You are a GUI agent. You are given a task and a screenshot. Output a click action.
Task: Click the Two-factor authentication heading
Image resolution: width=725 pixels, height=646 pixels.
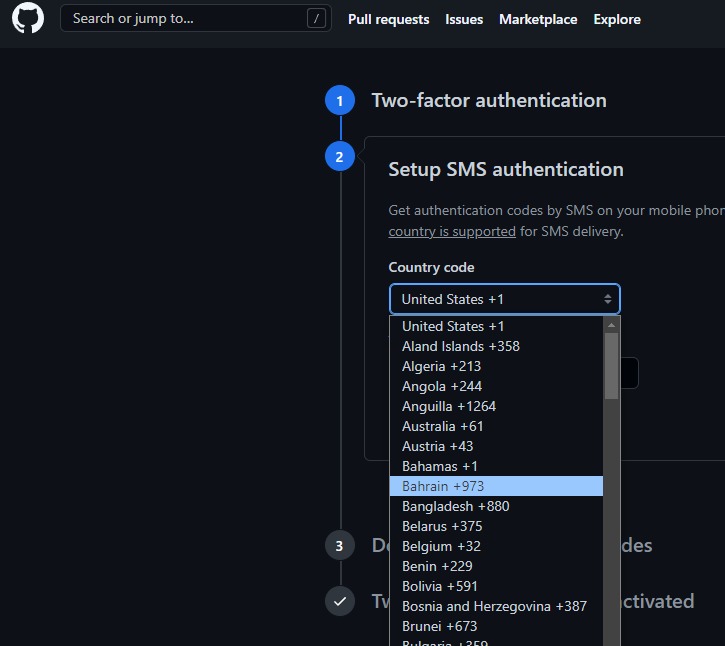point(489,100)
